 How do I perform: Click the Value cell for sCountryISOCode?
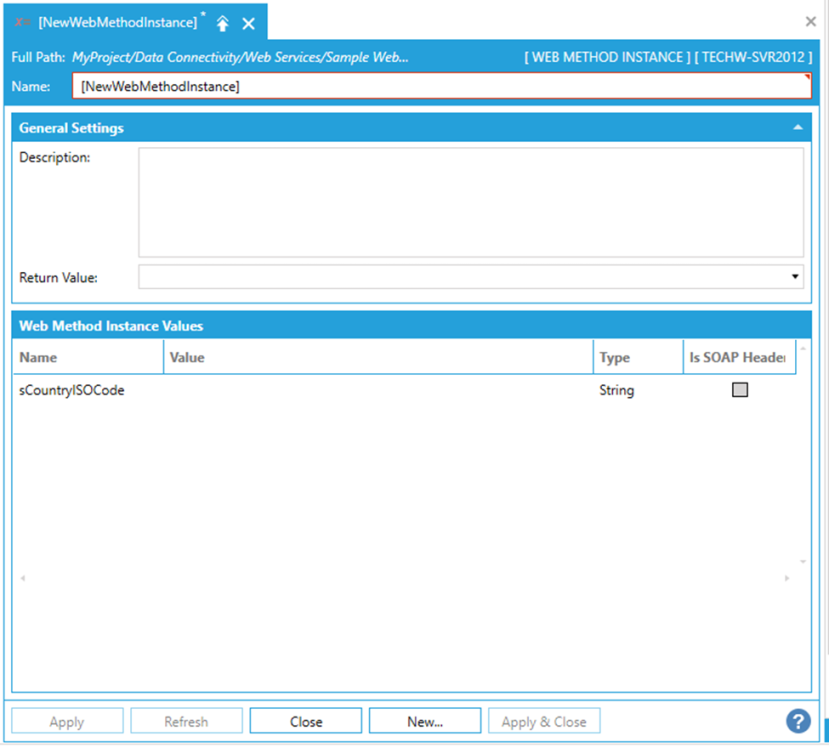(x=378, y=391)
